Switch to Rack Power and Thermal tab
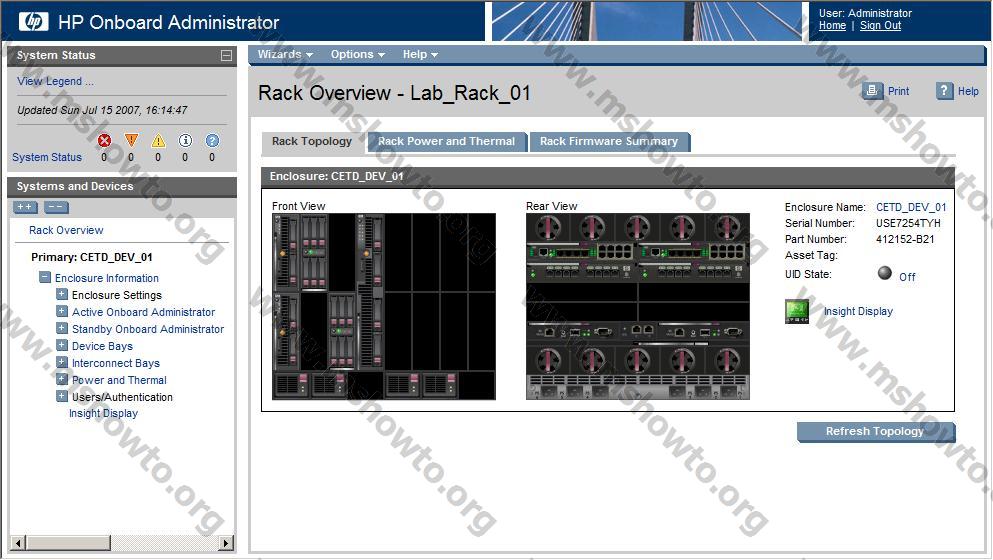The height and width of the screenshot is (560, 993). [x=447, y=142]
